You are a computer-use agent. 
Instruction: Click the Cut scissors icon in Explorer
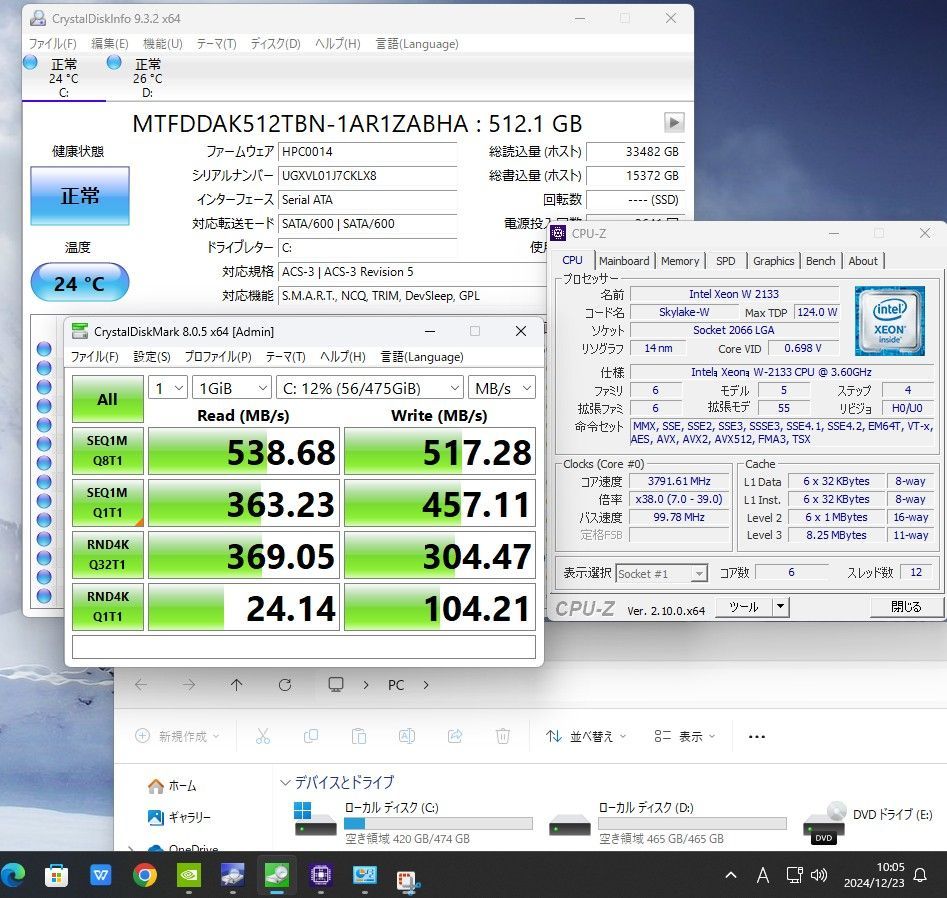point(263,736)
